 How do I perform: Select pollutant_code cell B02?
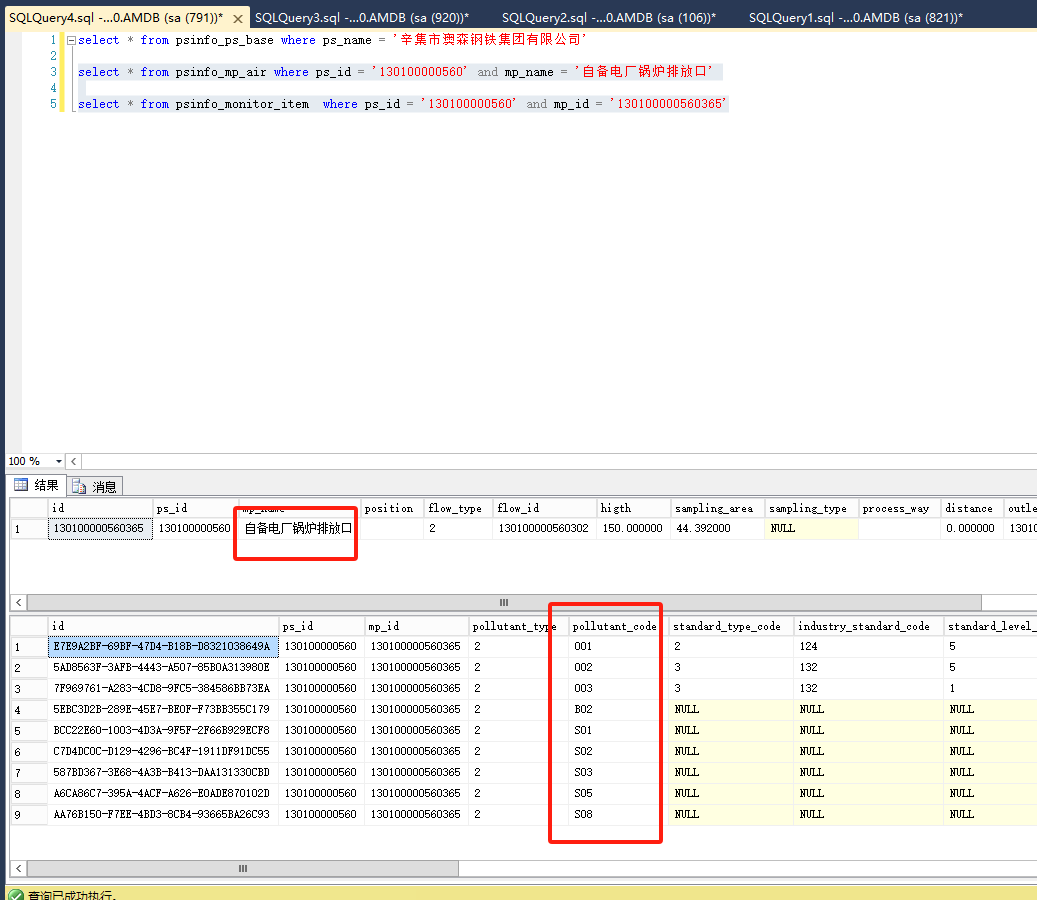(x=618, y=709)
